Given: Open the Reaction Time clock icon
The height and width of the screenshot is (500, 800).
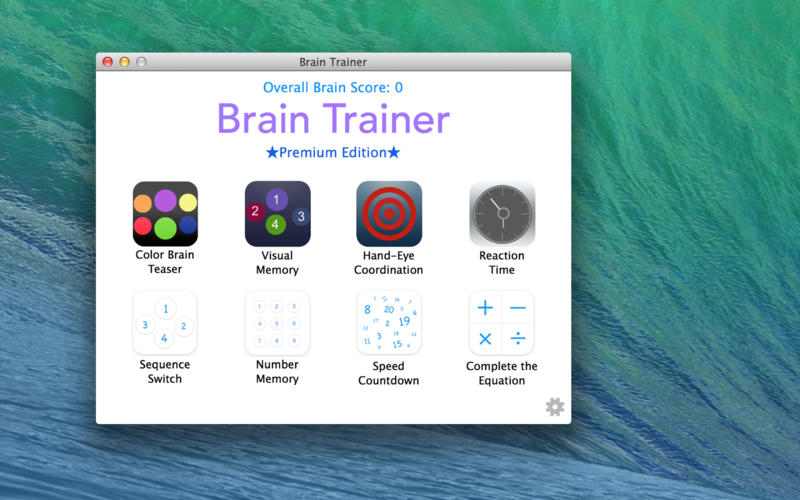Looking at the screenshot, I should (x=502, y=214).
